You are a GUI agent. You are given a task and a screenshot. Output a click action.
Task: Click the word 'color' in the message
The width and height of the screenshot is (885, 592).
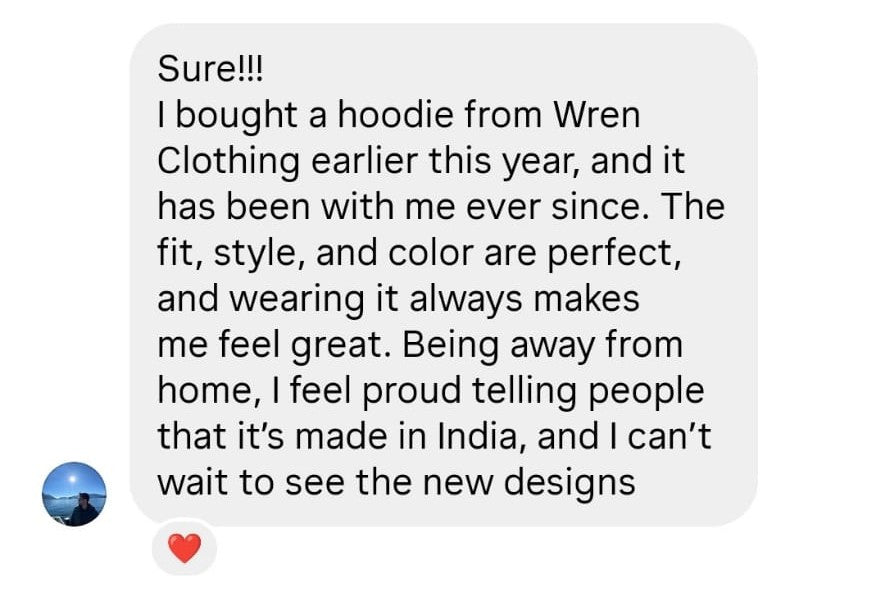(x=431, y=253)
